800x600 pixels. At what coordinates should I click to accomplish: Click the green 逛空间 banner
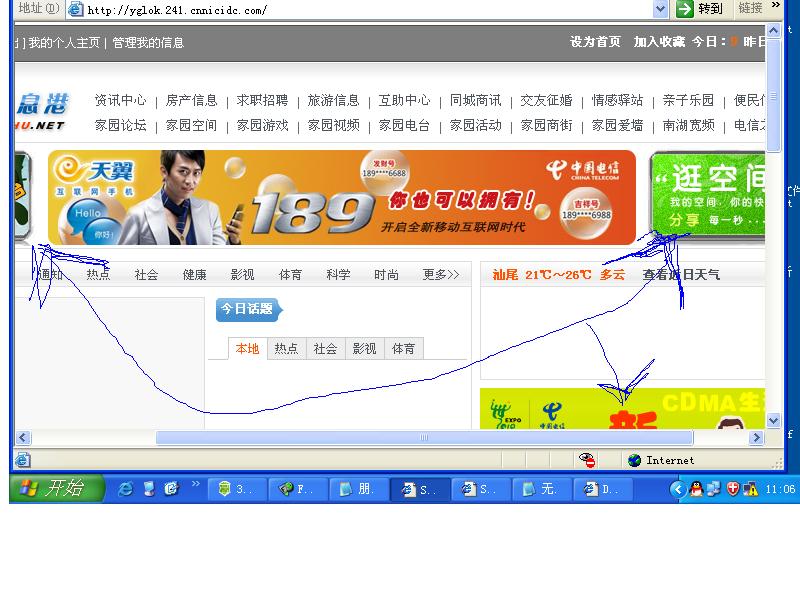click(x=708, y=194)
